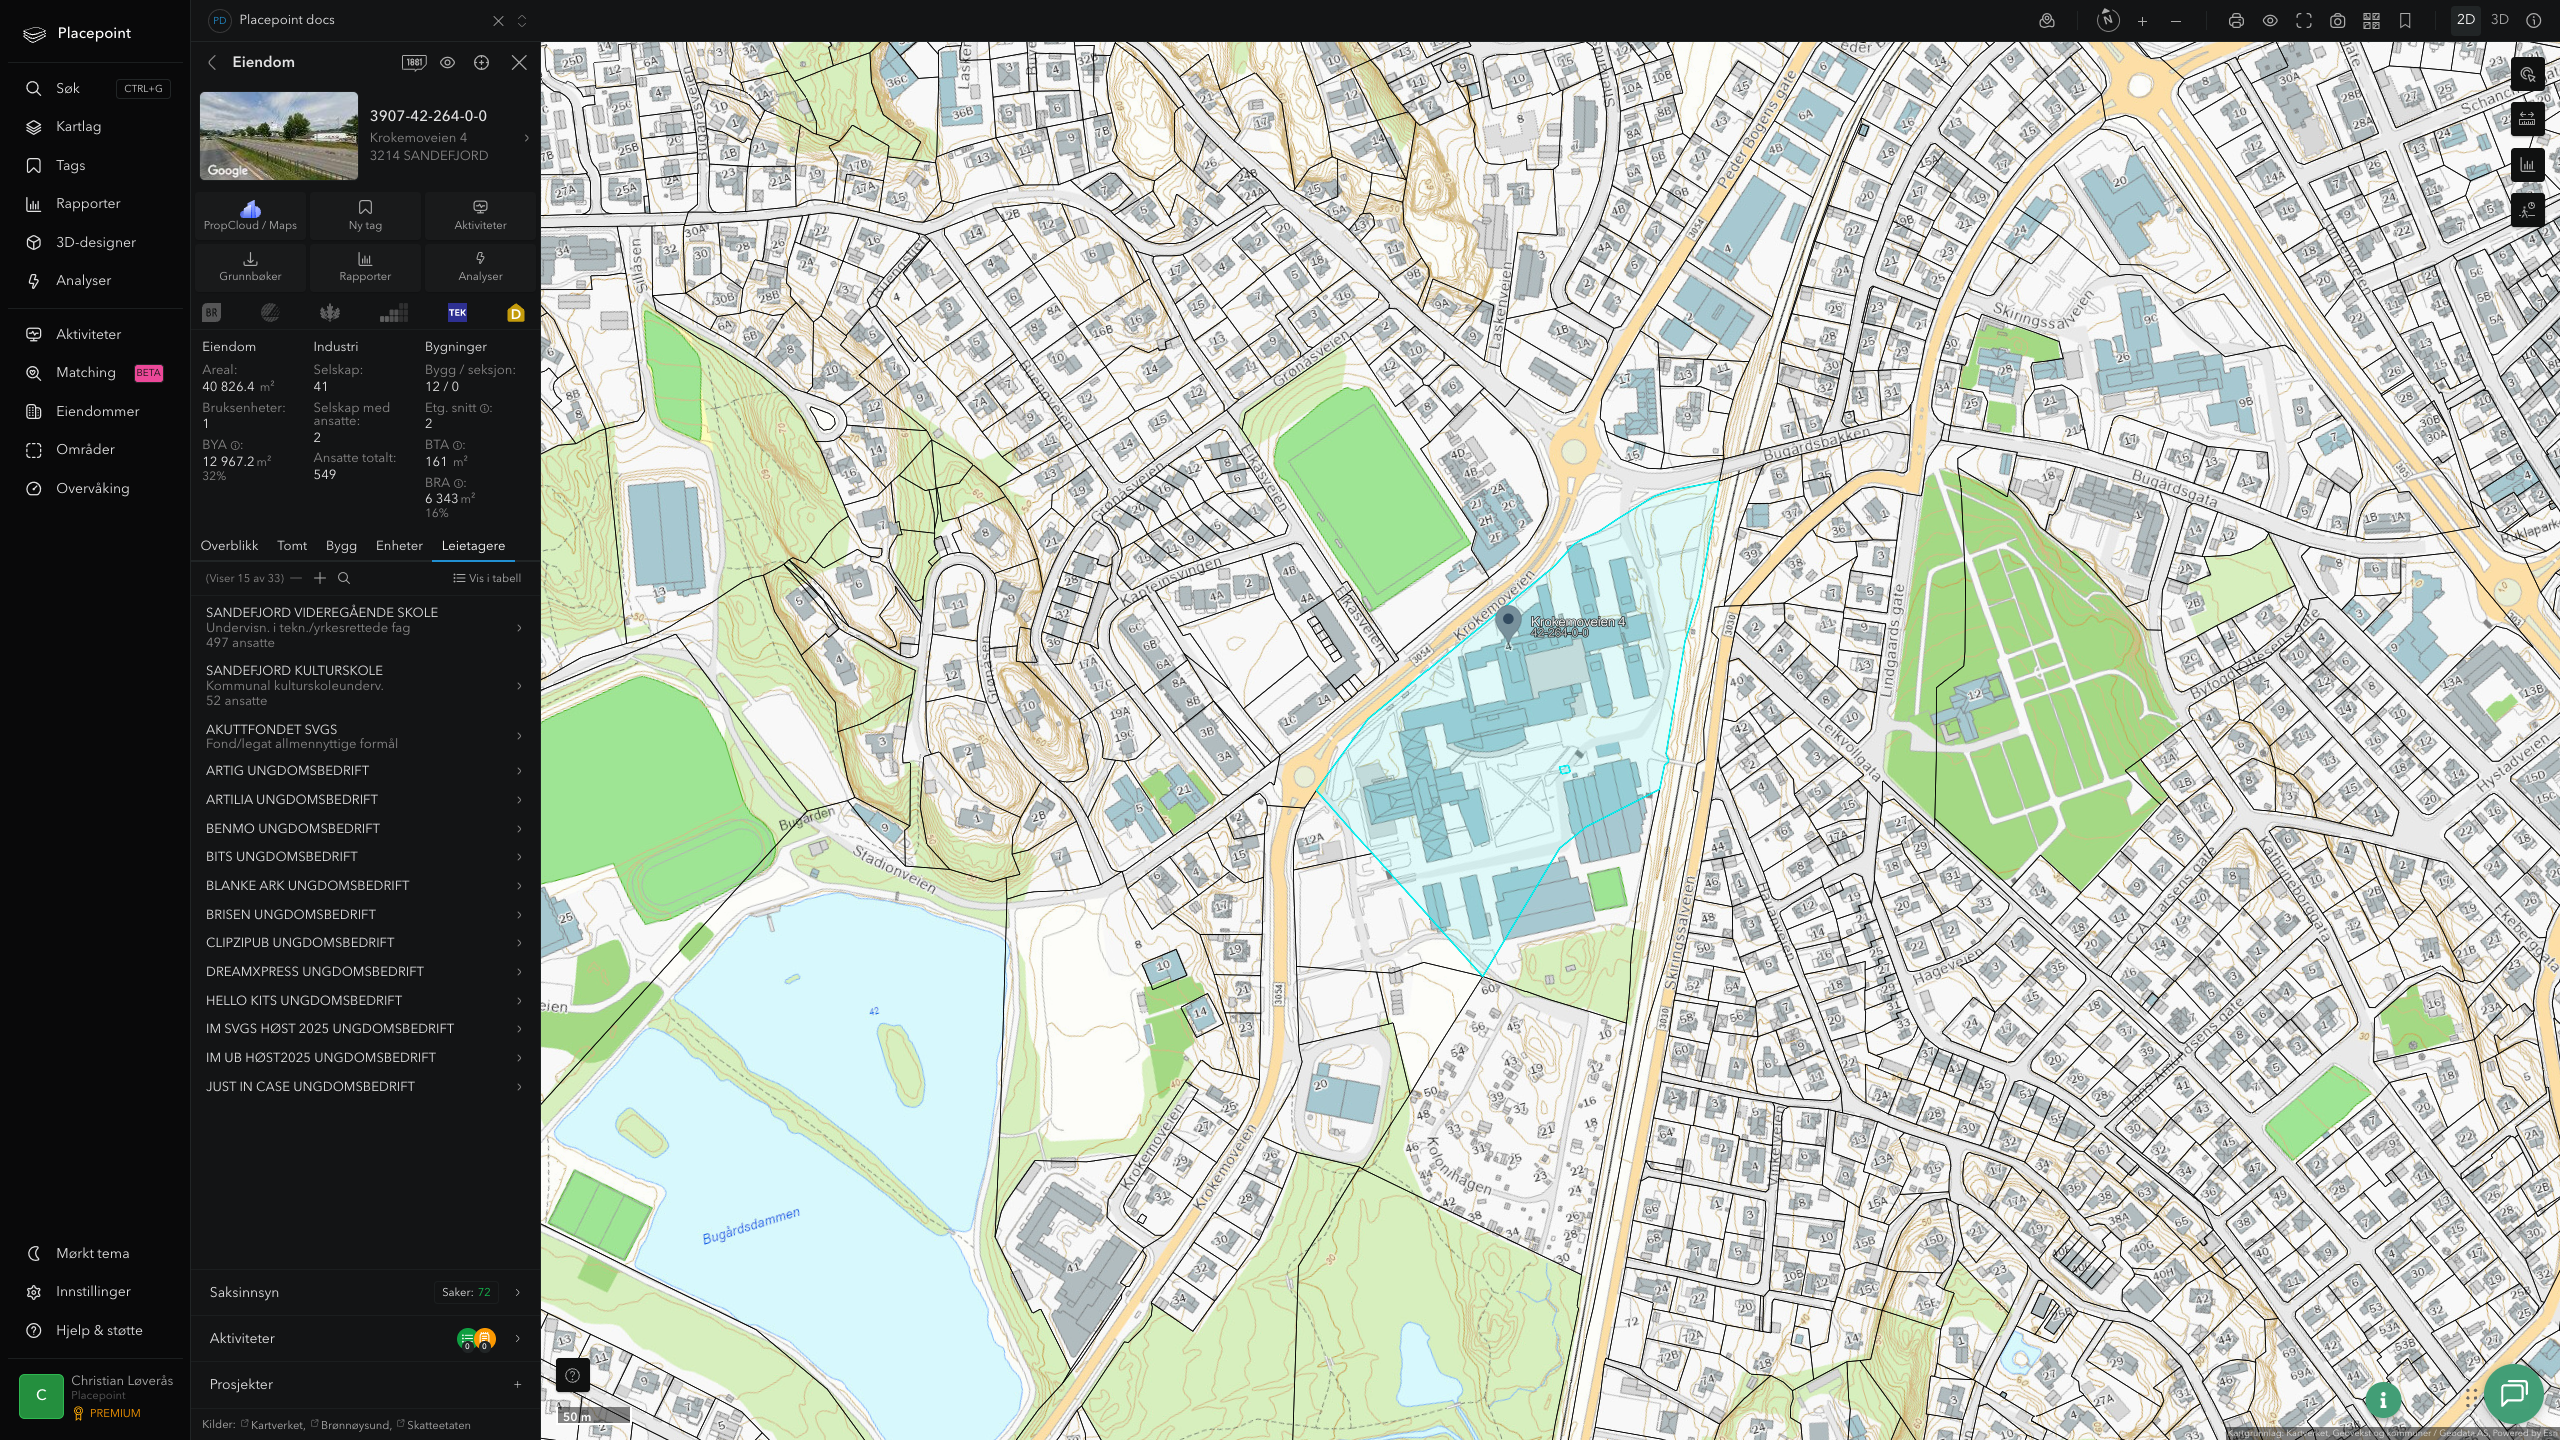Open PropCloud / Maps
The image size is (2560, 1440).
(x=250, y=215)
